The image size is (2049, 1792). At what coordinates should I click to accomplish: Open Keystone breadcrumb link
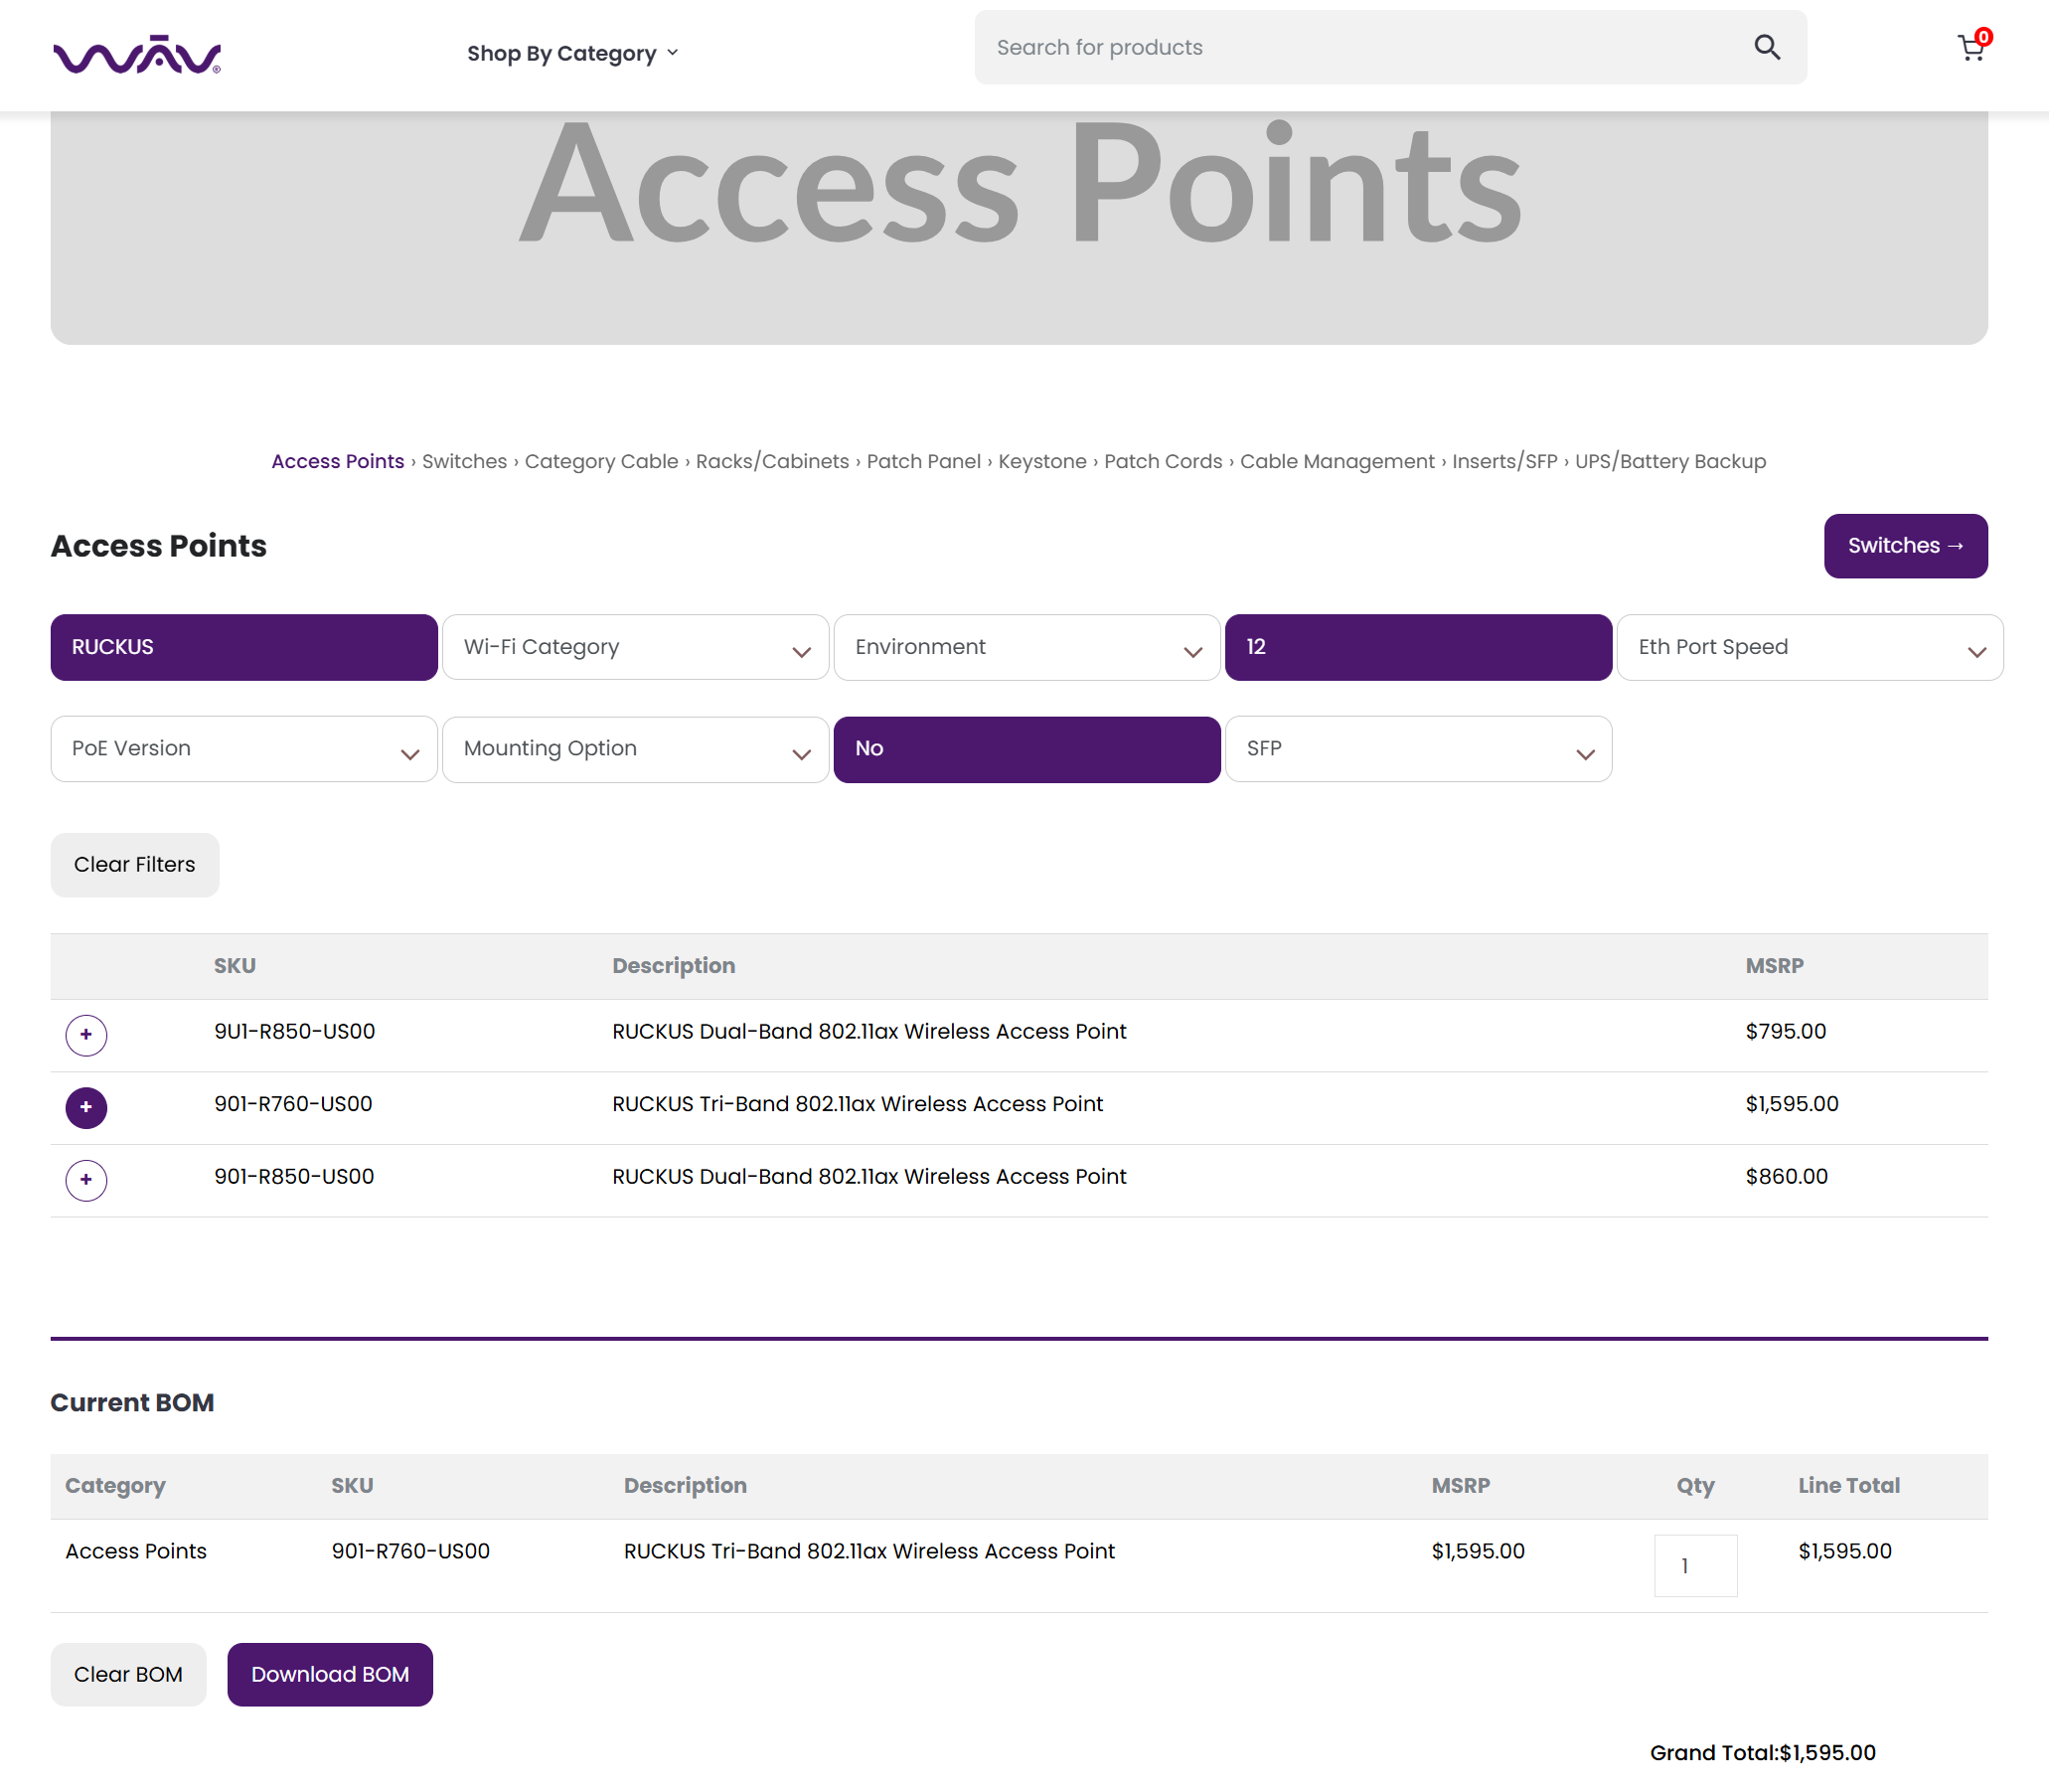tap(1042, 462)
